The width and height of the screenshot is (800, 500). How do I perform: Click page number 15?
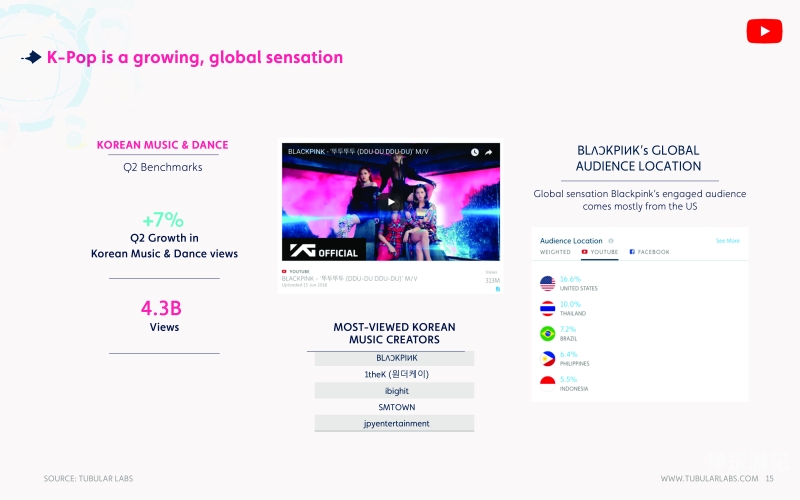769,479
